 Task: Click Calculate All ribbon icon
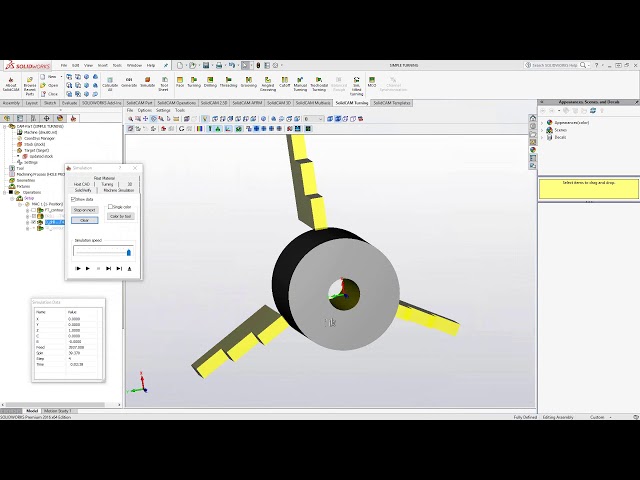110,84
